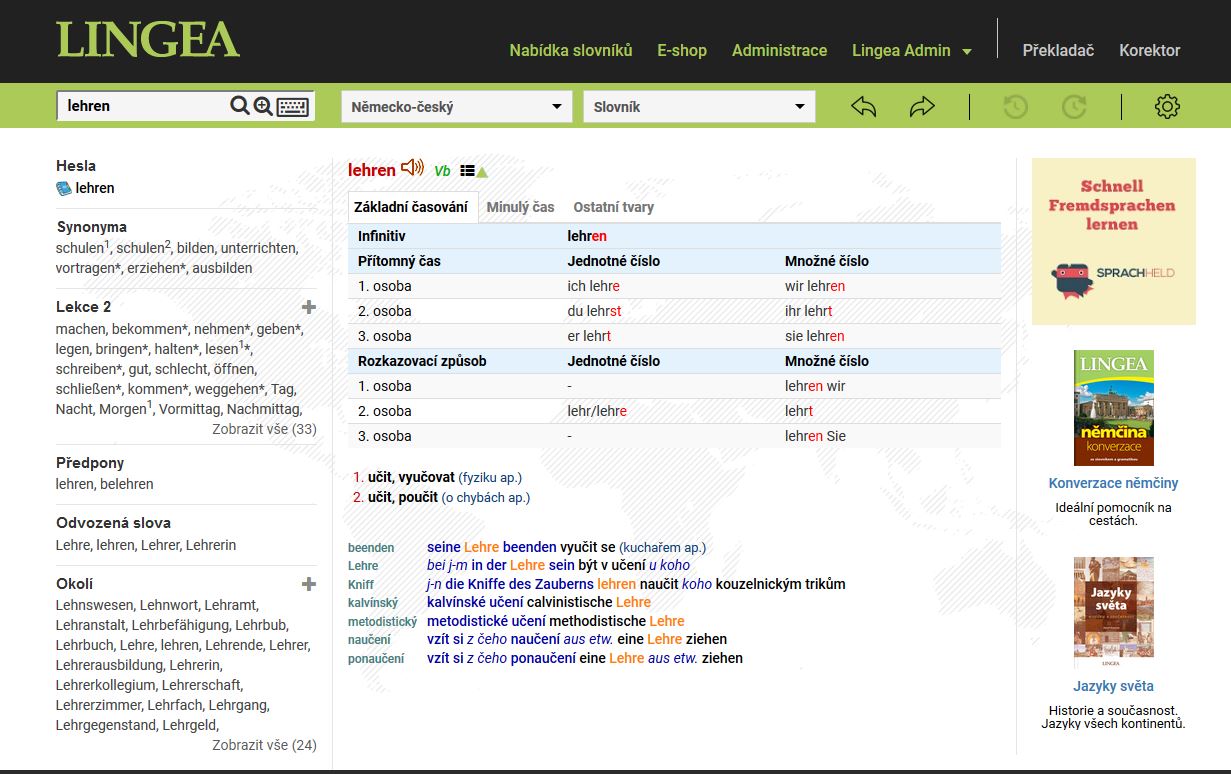Open the word Vormittag in Lekce 2
The image size is (1231, 774).
click(x=188, y=409)
